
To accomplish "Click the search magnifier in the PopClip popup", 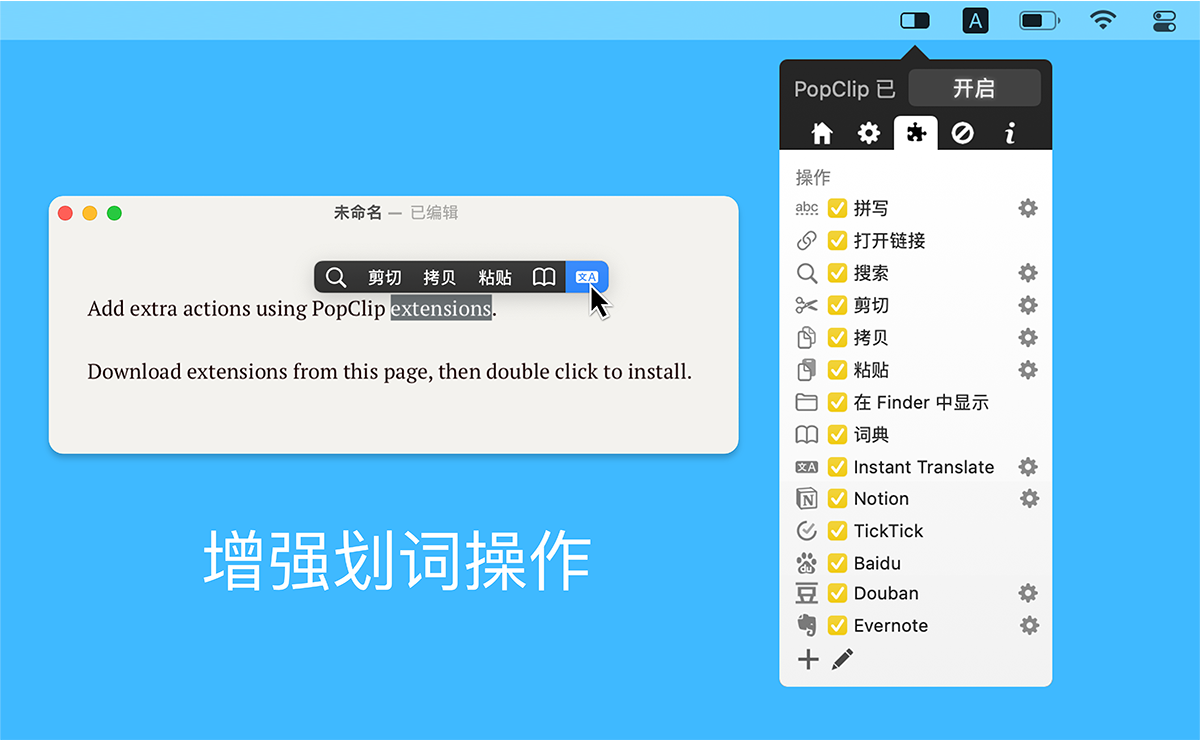I will [x=334, y=277].
